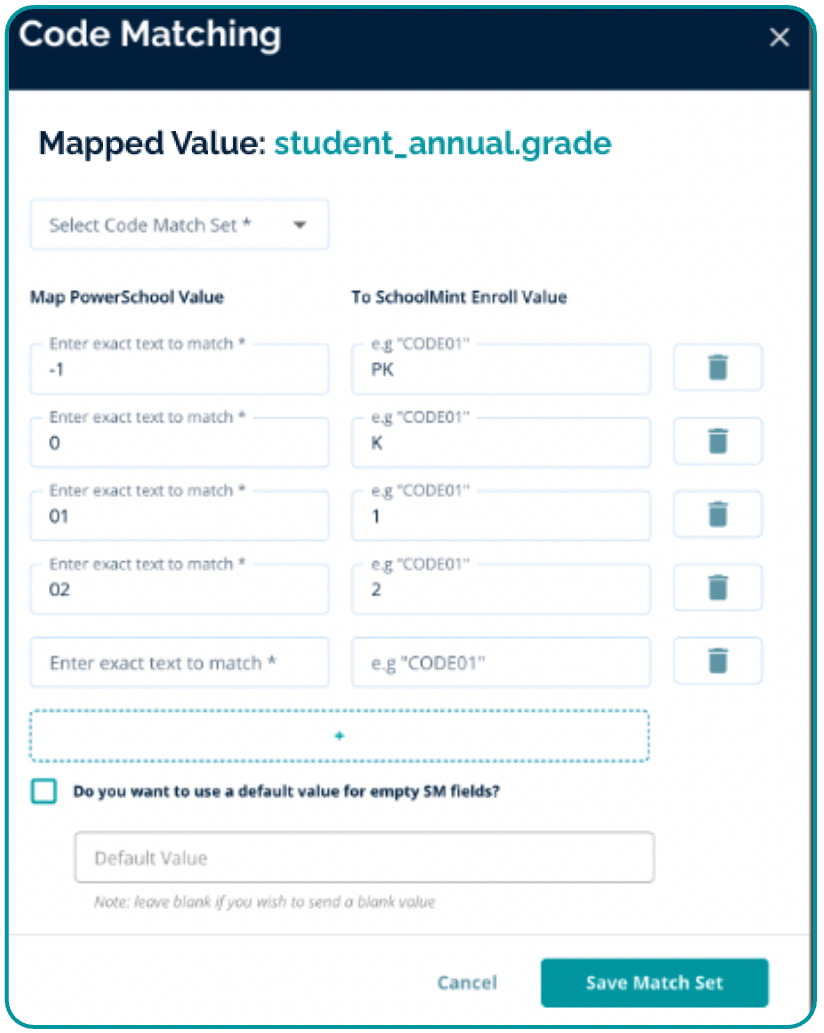
Task: Delete the 0 to K mapping row
Action: [x=717, y=441]
